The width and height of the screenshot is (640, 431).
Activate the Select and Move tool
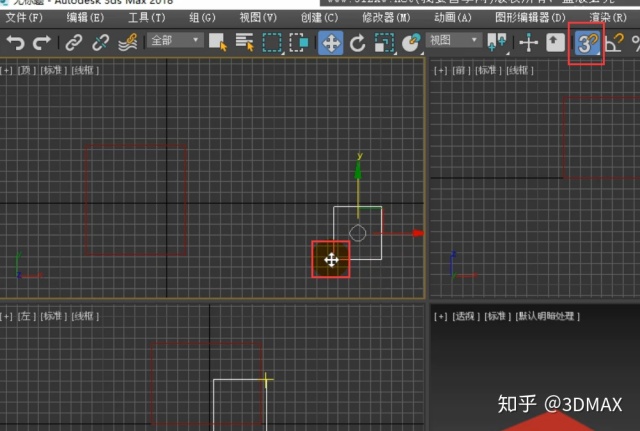(x=331, y=42)
